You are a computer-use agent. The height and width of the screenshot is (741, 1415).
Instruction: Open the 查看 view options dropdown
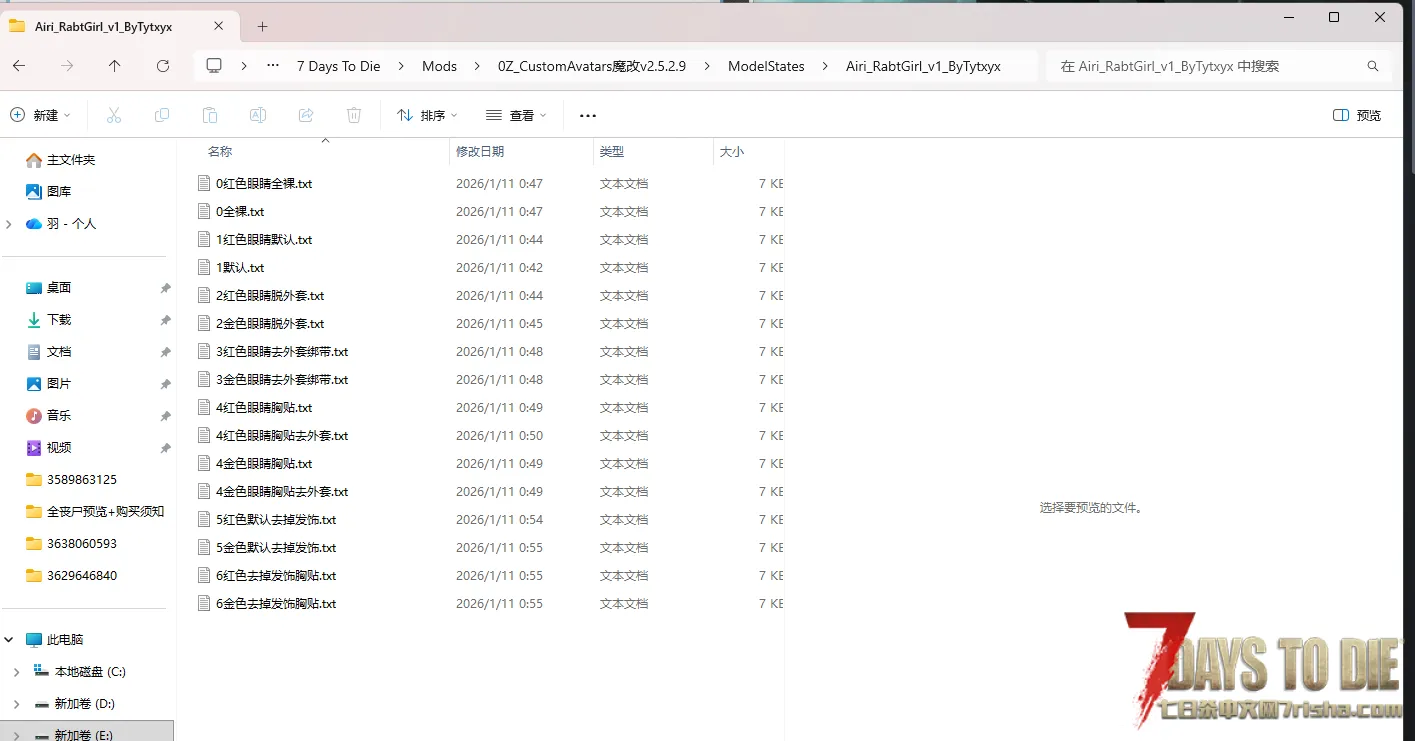(516, 116)
